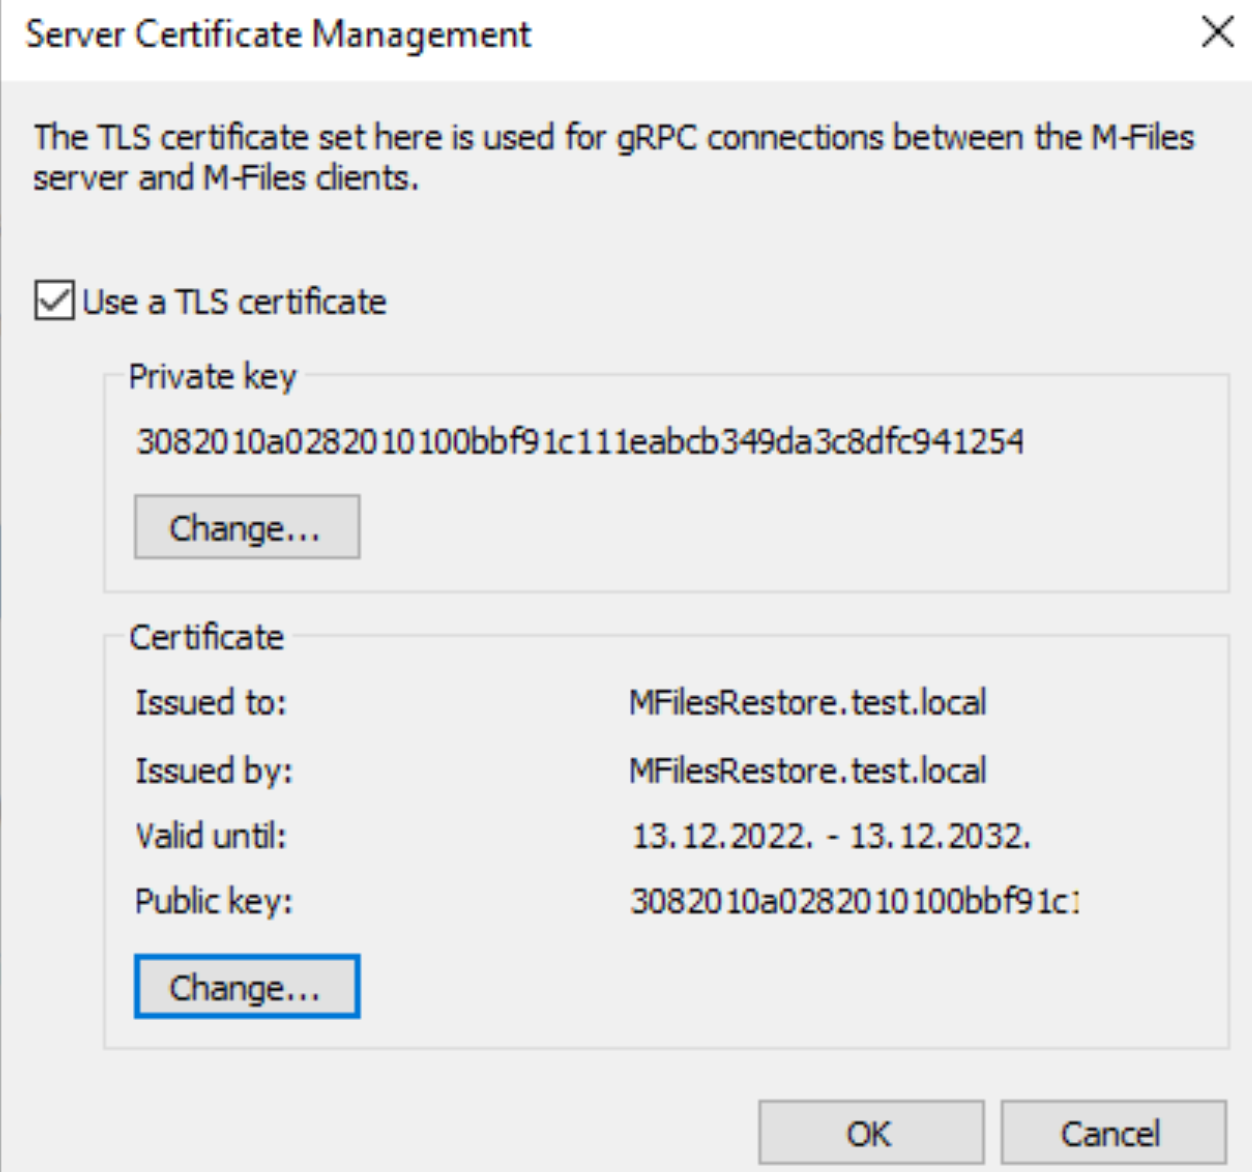
Task: Dismiss the dialog with Cancel
Action: [x=1113, y=1133]
